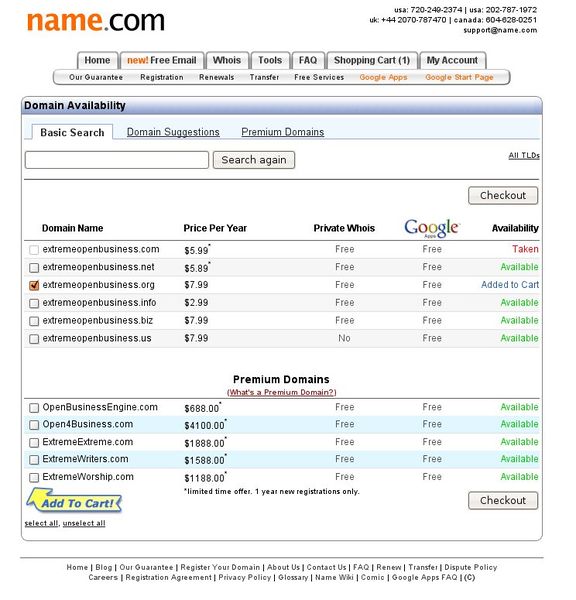Select Our Guarantee in the submenu

click(x=96, y=77)
